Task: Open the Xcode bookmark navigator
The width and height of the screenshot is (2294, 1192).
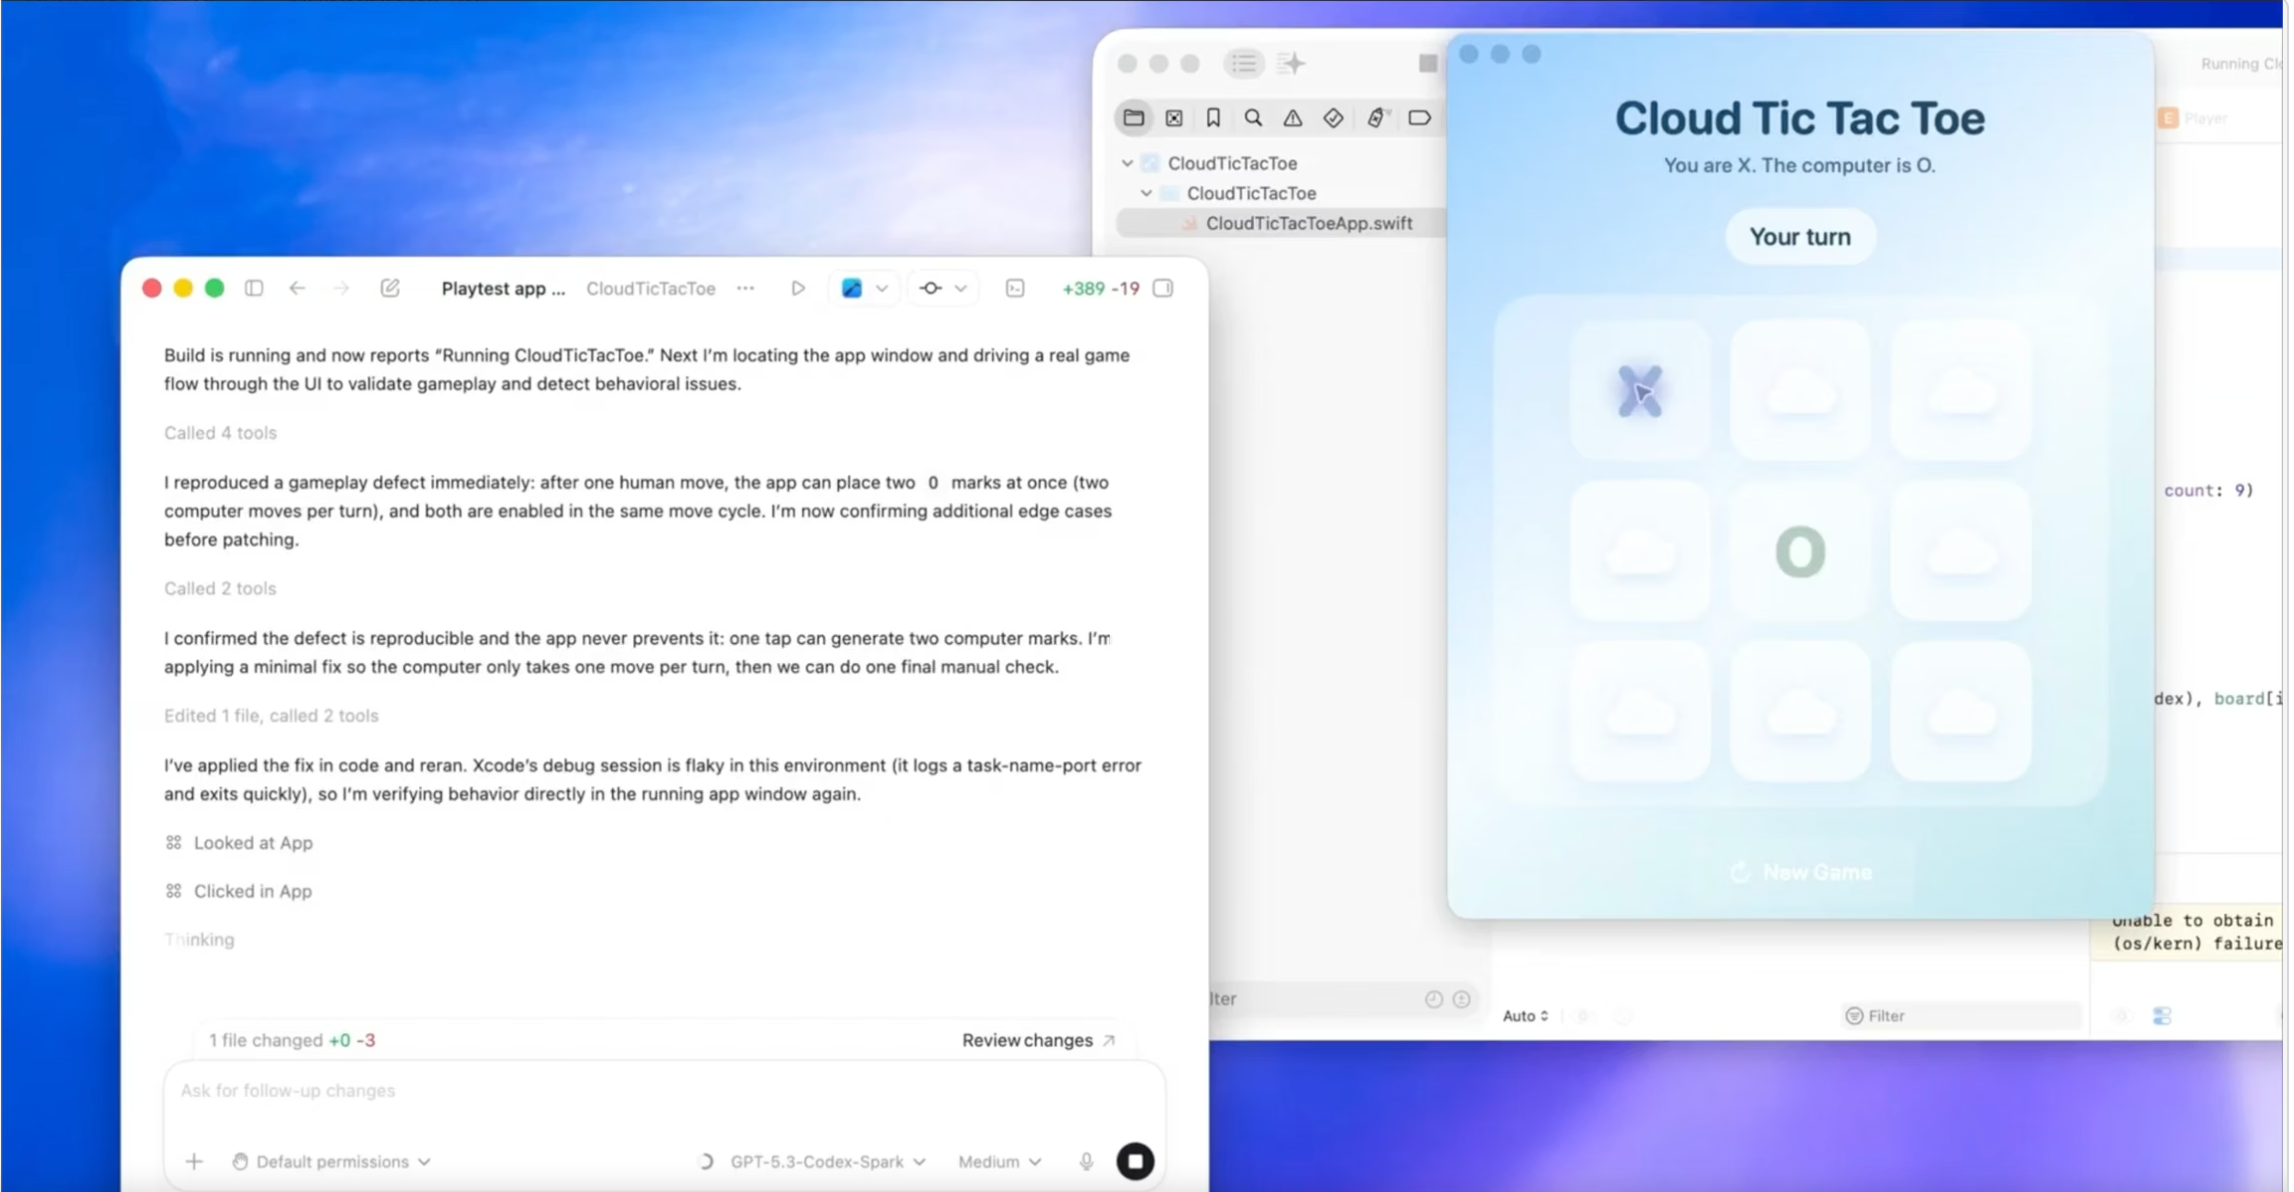Action: pos(1213,118)
